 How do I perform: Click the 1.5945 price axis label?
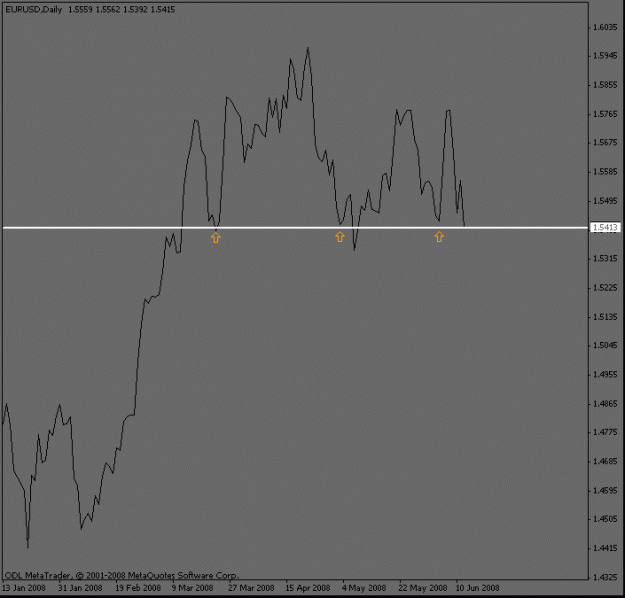tap(605, 55)
